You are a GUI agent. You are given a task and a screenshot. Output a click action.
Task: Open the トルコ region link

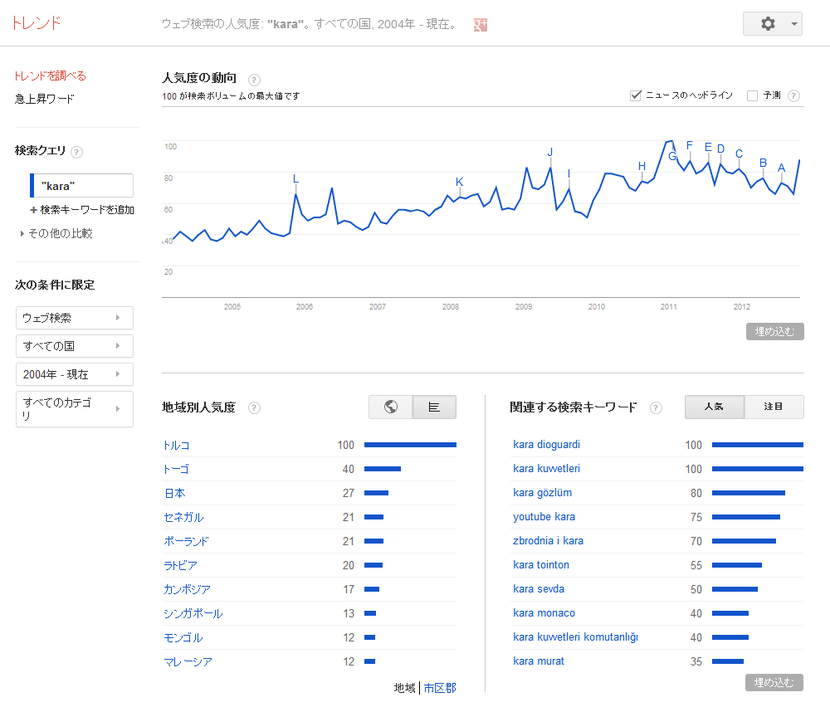click(176, 445)
